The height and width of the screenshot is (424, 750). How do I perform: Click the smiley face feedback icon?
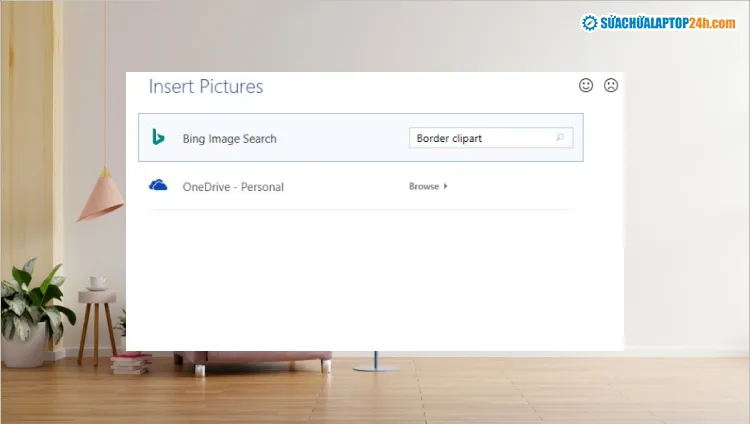click(x=586, y=86)
